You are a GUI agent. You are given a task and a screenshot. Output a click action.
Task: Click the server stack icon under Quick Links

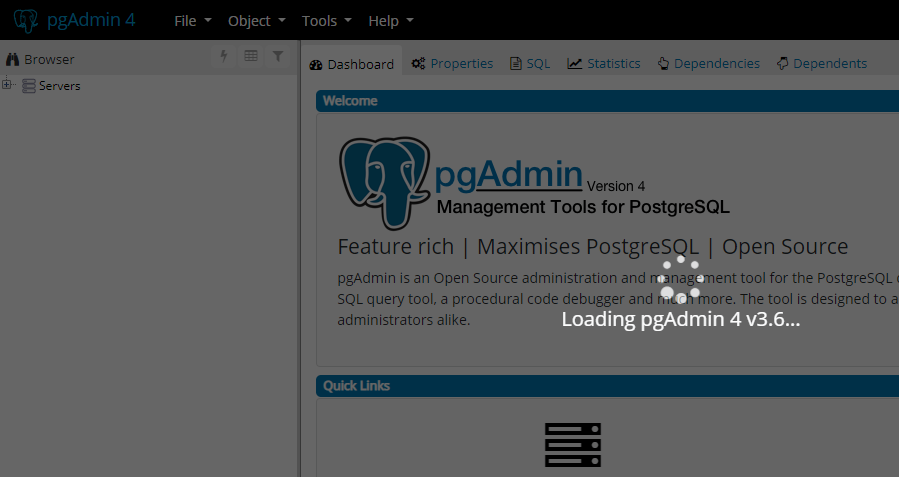pos(572,444)
